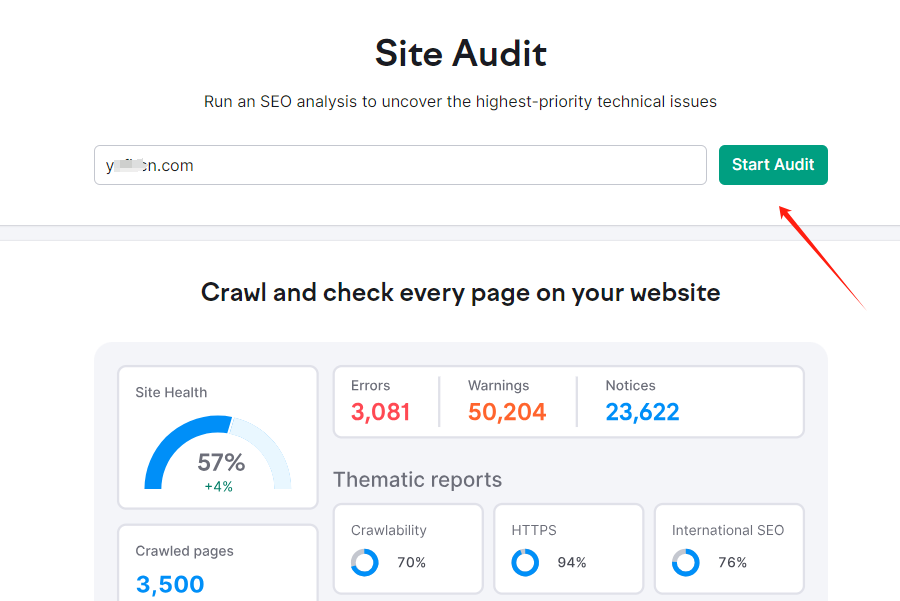Click inside the website domain input field
900x601 pixels.
(400, 165)
